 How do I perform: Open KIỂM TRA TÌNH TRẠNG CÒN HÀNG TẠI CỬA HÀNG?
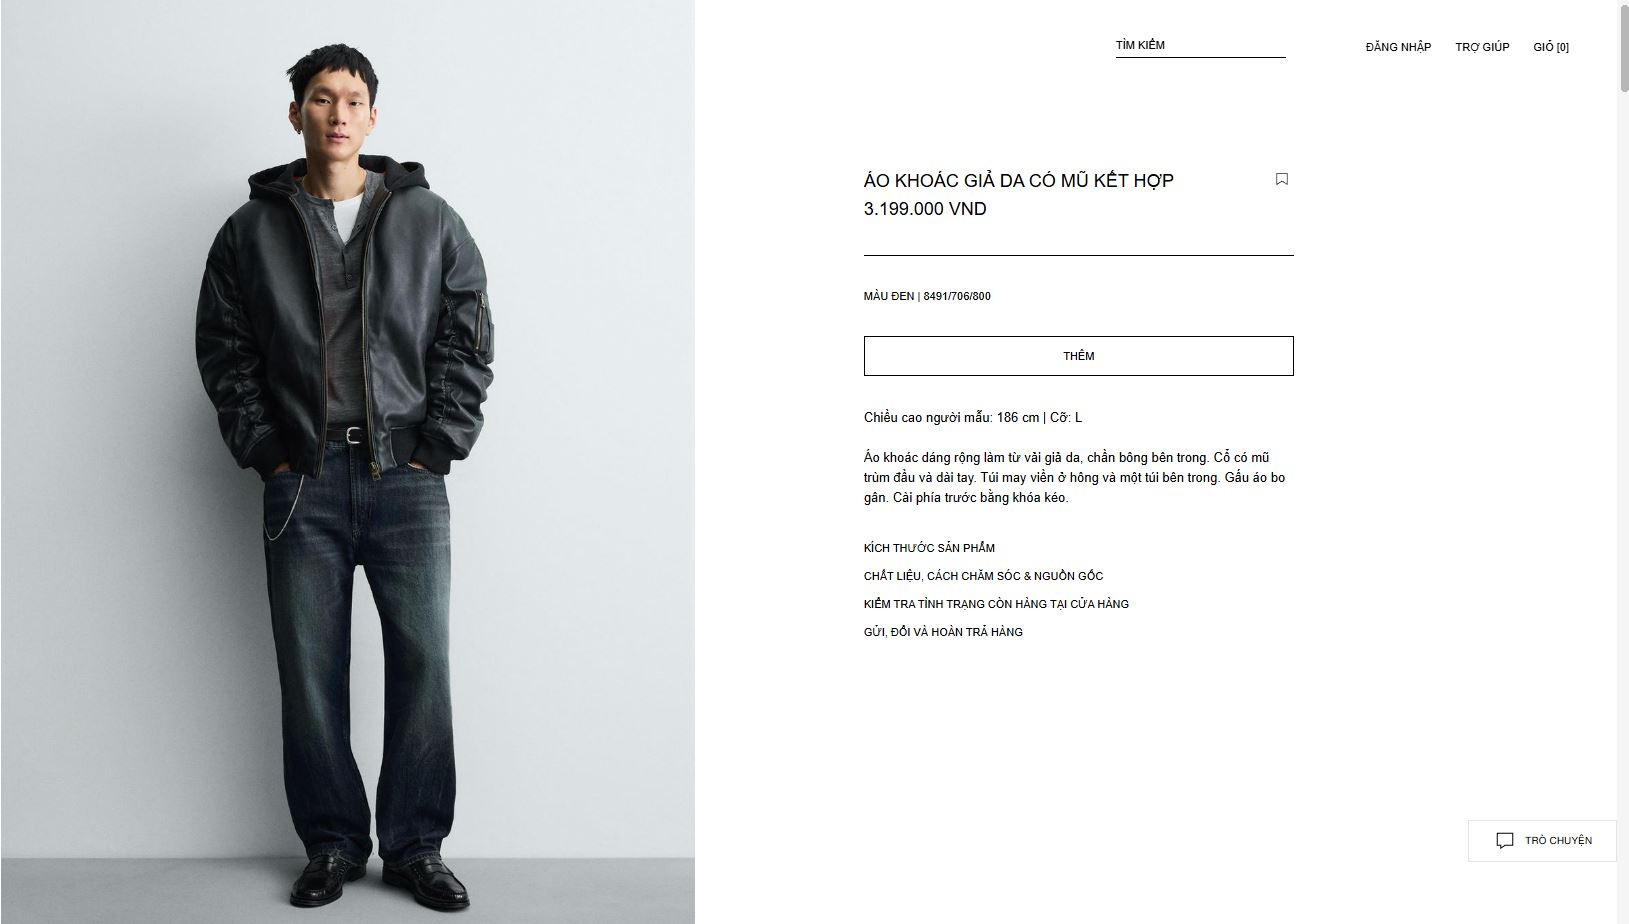996,604
